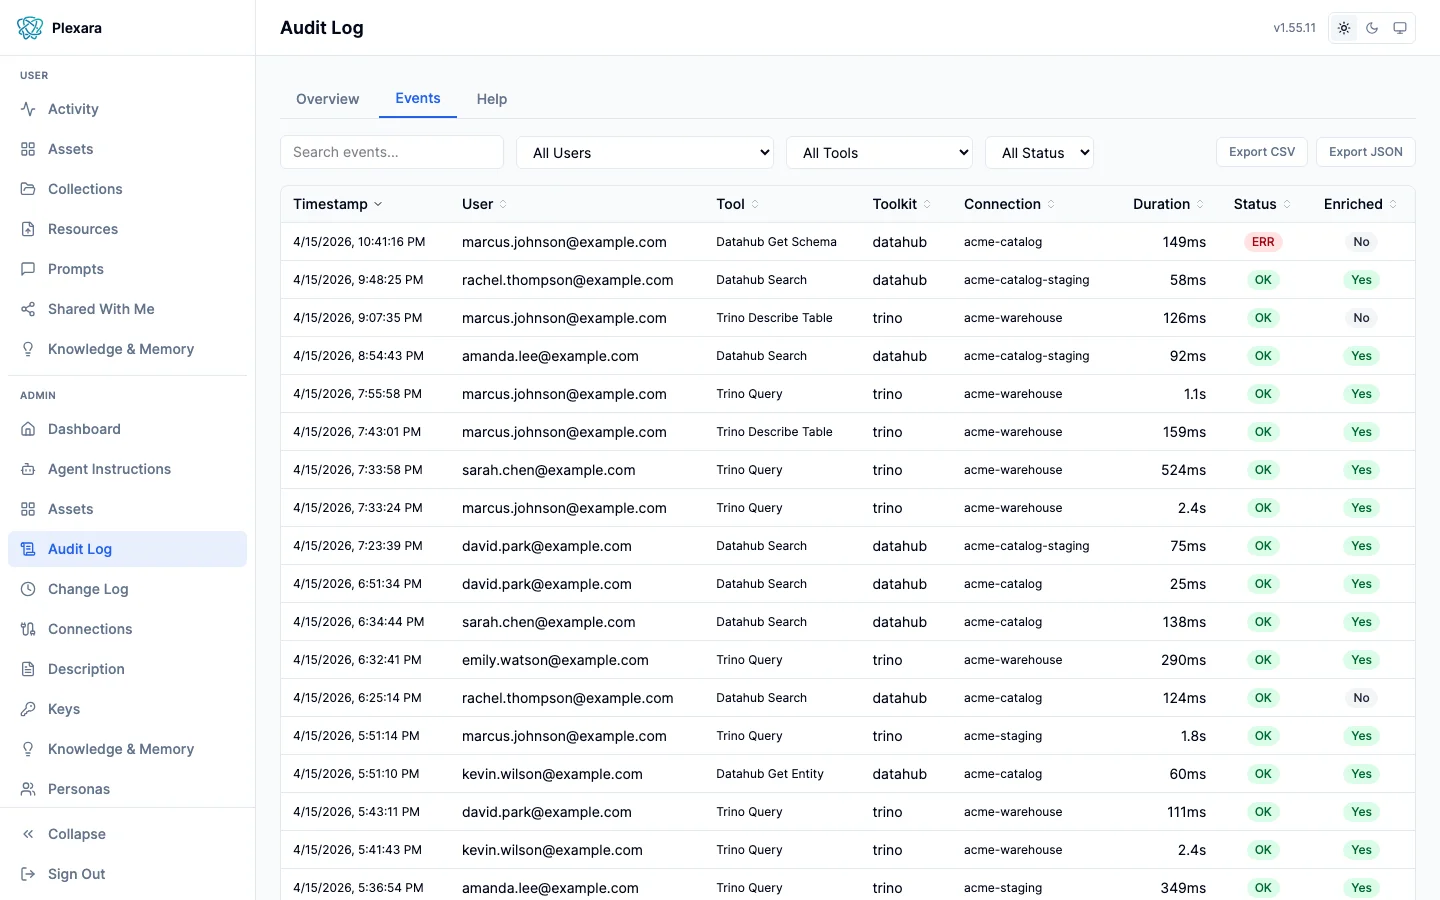This screenshot has height=900, width=1440.
Task: Click the Collapse sidebar label
Action: (77, 834)
